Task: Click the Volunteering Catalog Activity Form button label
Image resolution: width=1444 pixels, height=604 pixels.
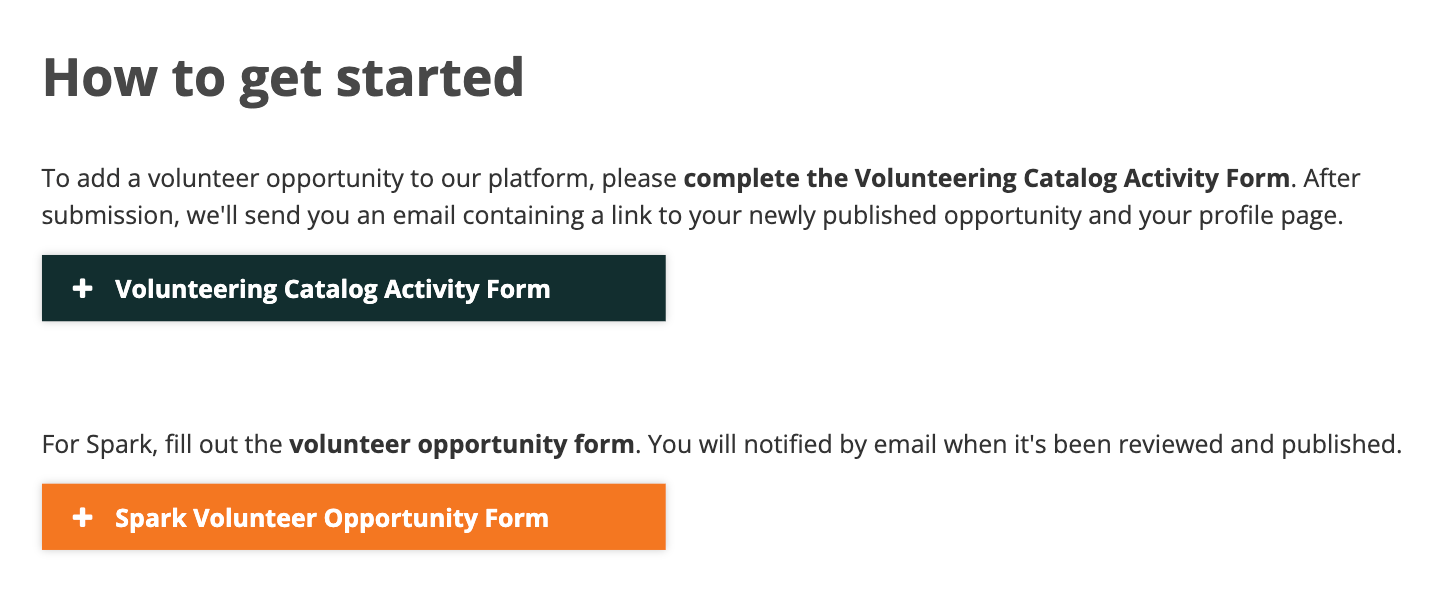Action: pos(332,288)
